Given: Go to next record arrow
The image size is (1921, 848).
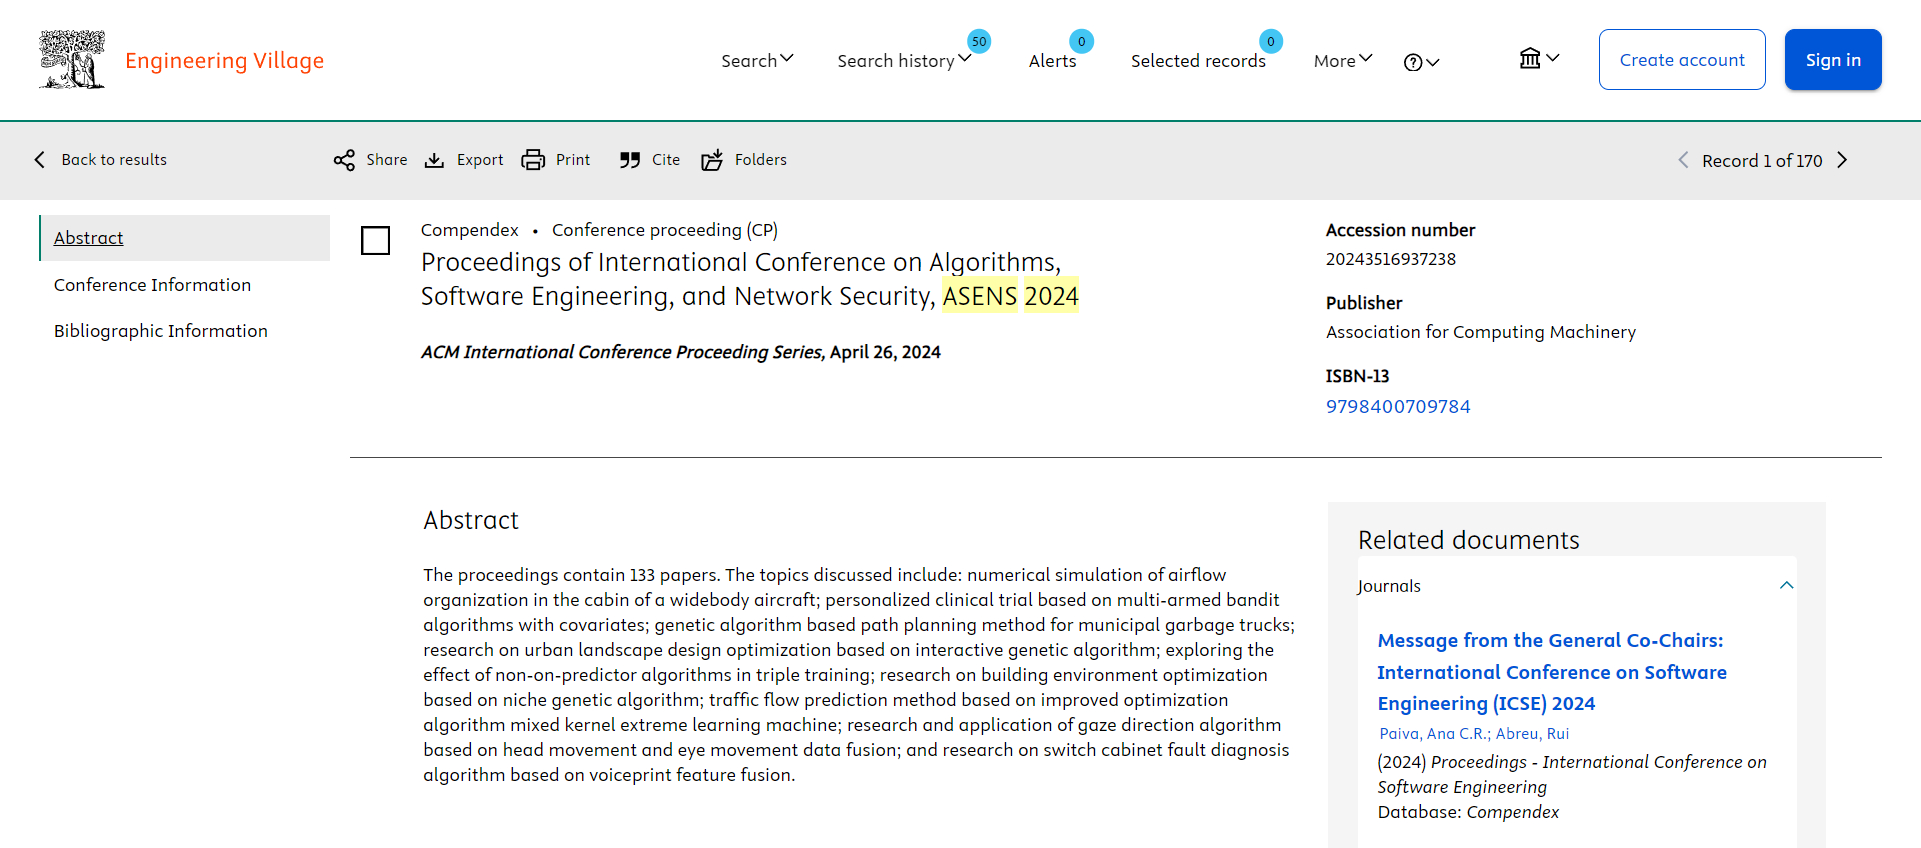Looking at the screenshot, I should pyautogui.click(x=1842, y=160).
